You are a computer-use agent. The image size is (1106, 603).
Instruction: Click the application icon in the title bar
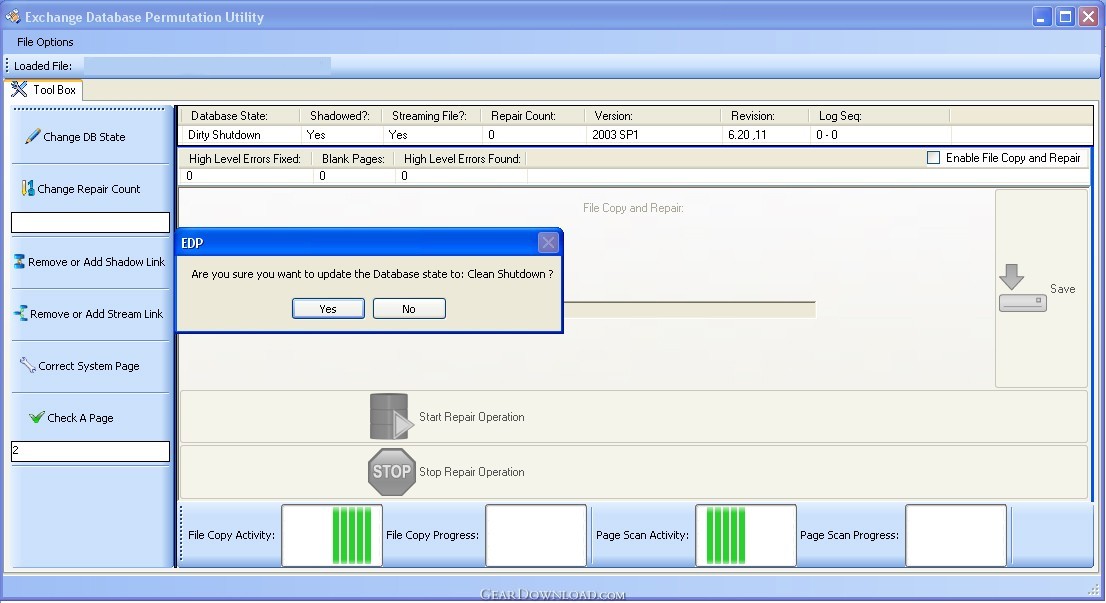pyautogui.click(x=13, y=16)
